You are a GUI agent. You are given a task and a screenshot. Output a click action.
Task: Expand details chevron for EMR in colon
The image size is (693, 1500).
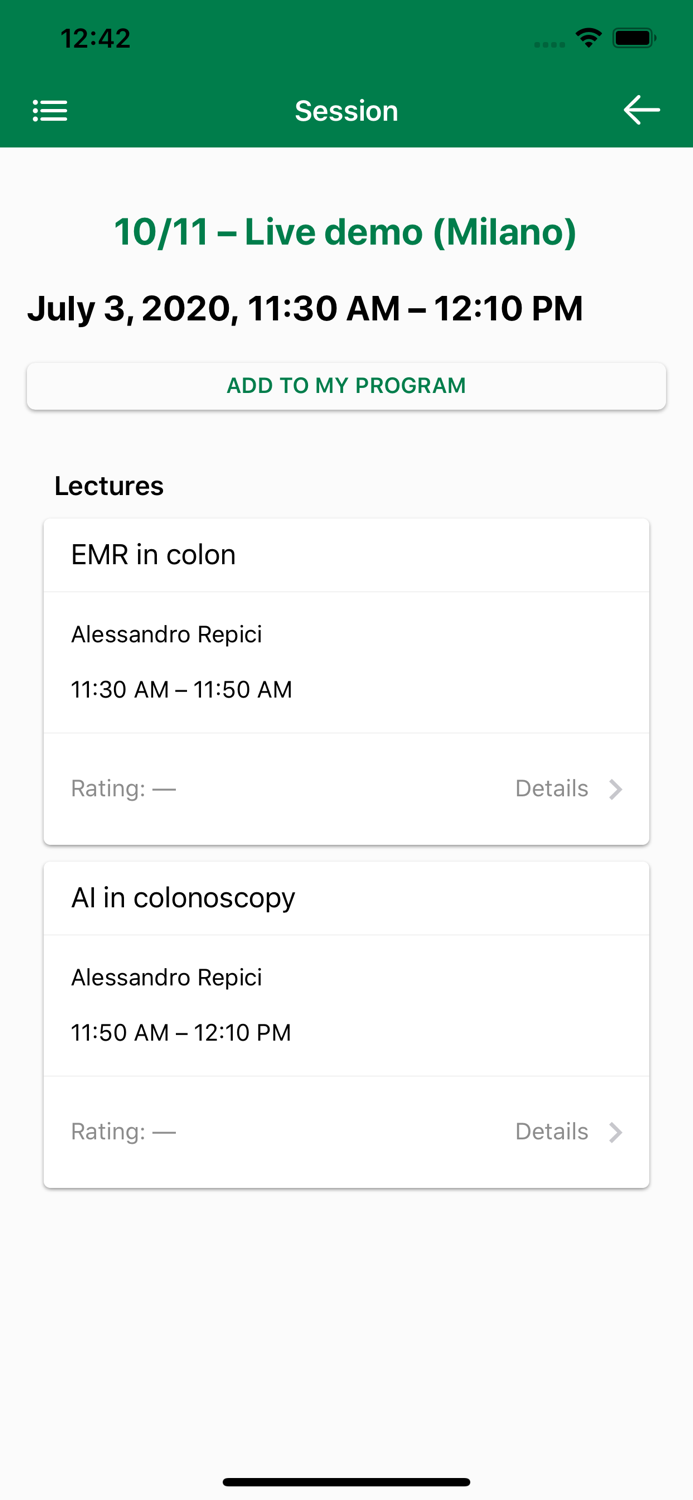coord(616,789)
